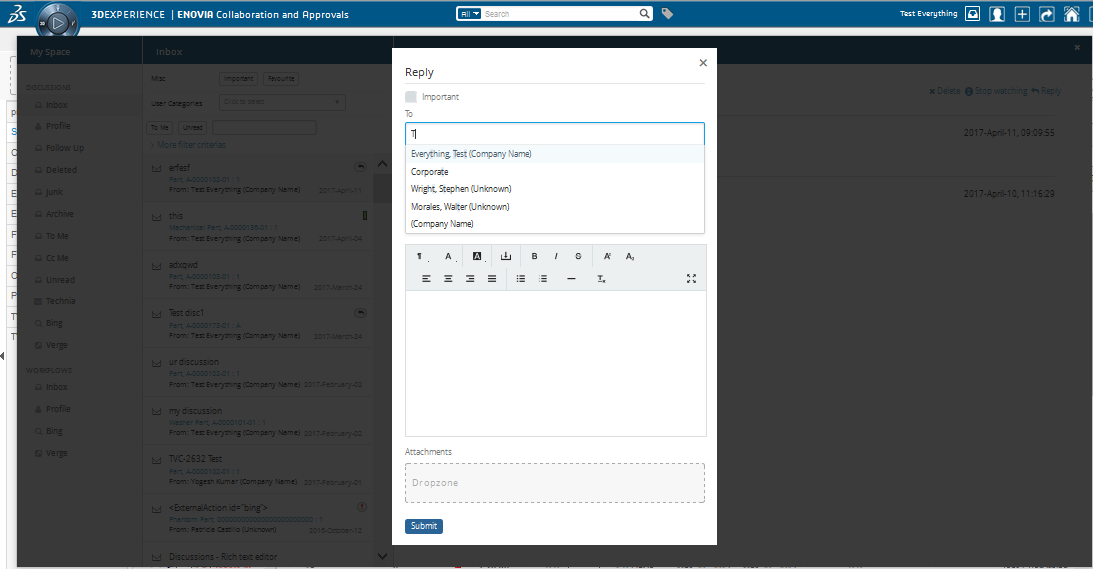This screenshot has height=585, width=1093.
Task: Click the To recipient input field
Action: point(555,134)
